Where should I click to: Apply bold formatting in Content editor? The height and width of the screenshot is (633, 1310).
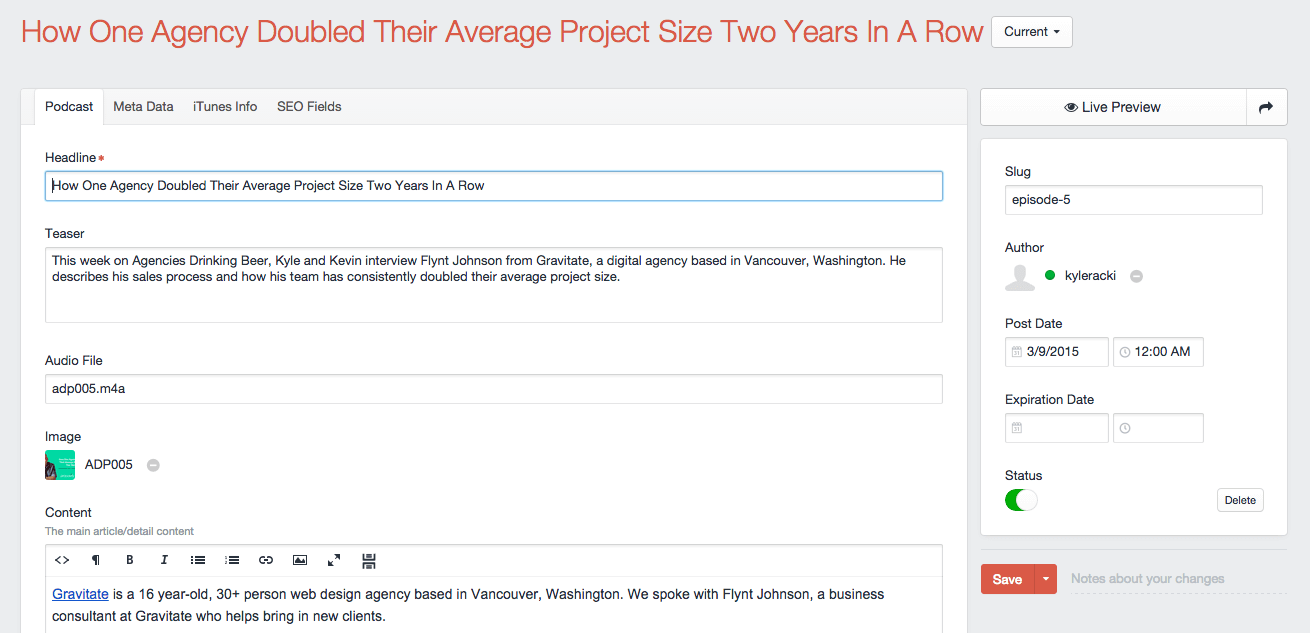(130, 561)
